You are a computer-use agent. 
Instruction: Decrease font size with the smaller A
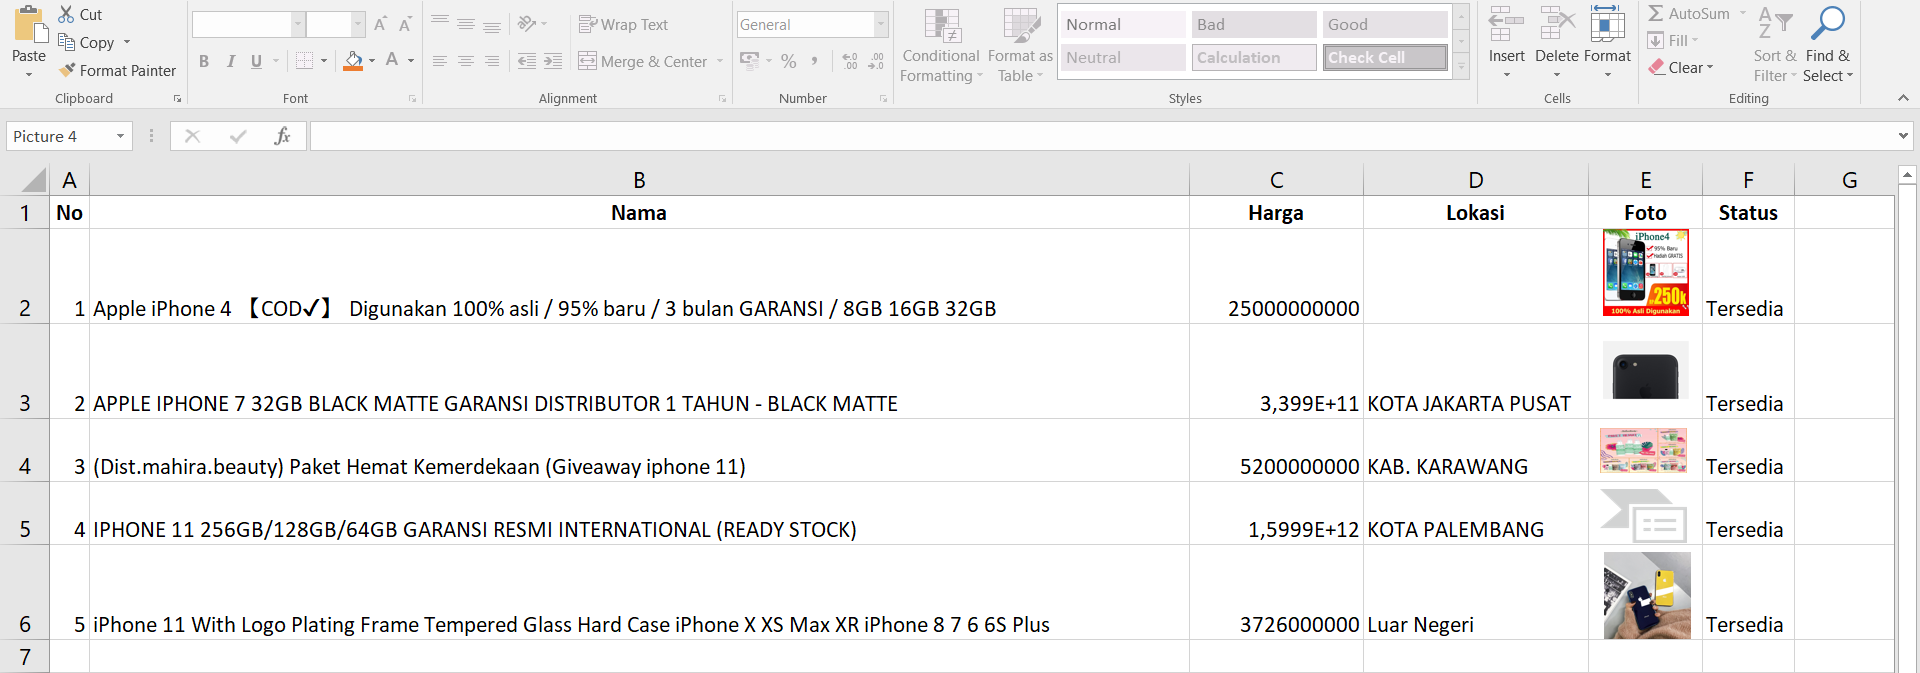(405, 24)
